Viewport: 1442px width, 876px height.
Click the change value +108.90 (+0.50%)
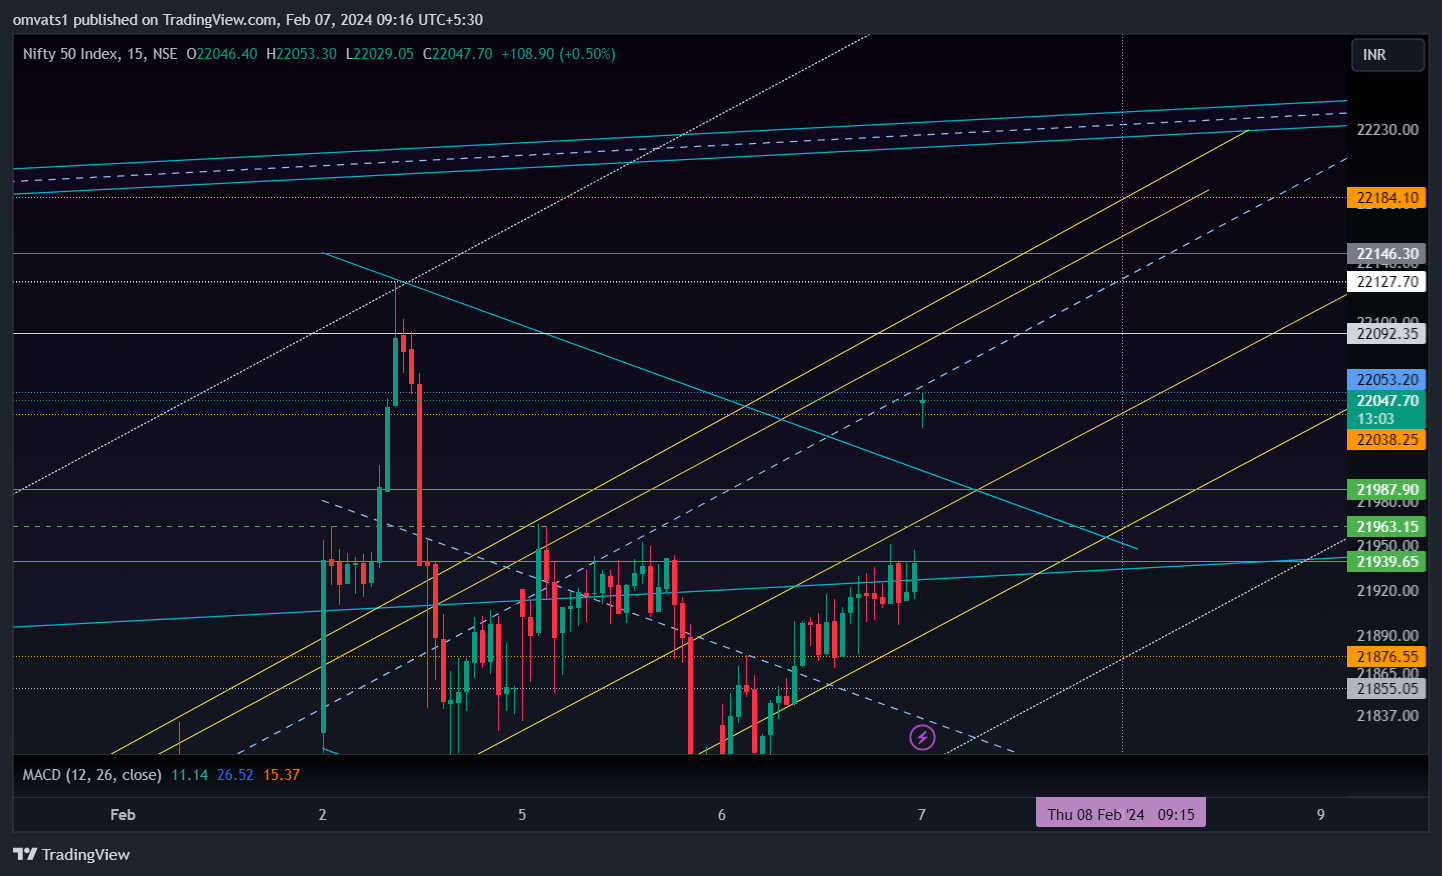pyautogui.click(x=558, y=54)
